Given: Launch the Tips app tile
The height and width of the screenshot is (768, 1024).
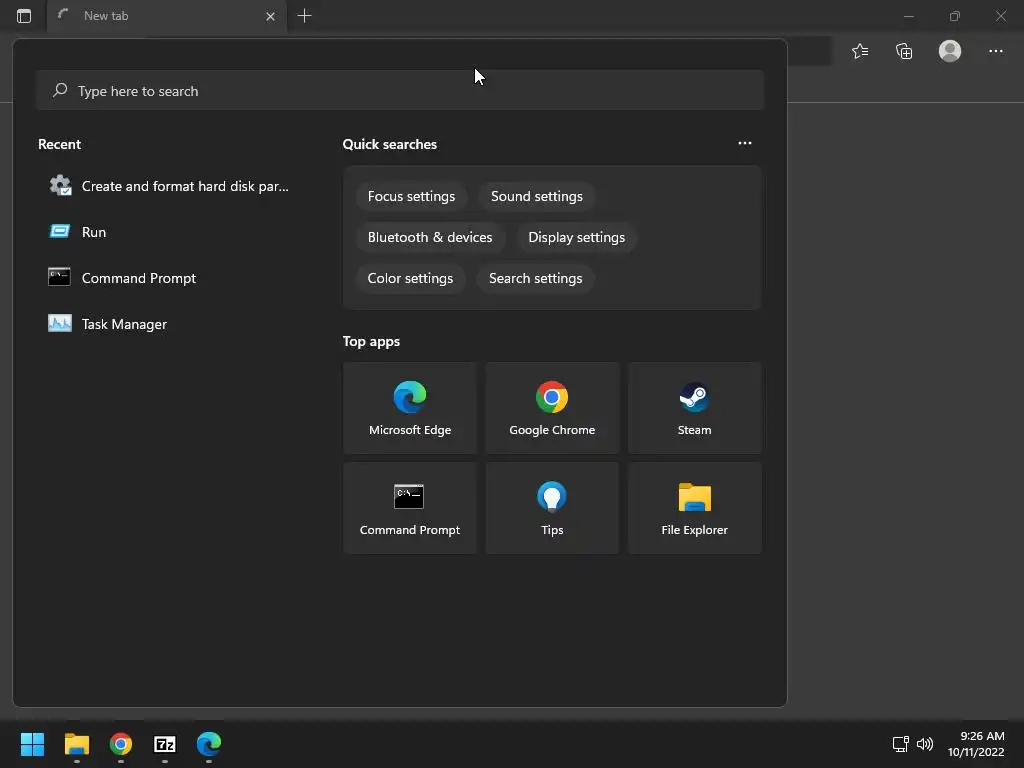Looking at the screenshot, I should click(x=552, y=508).
